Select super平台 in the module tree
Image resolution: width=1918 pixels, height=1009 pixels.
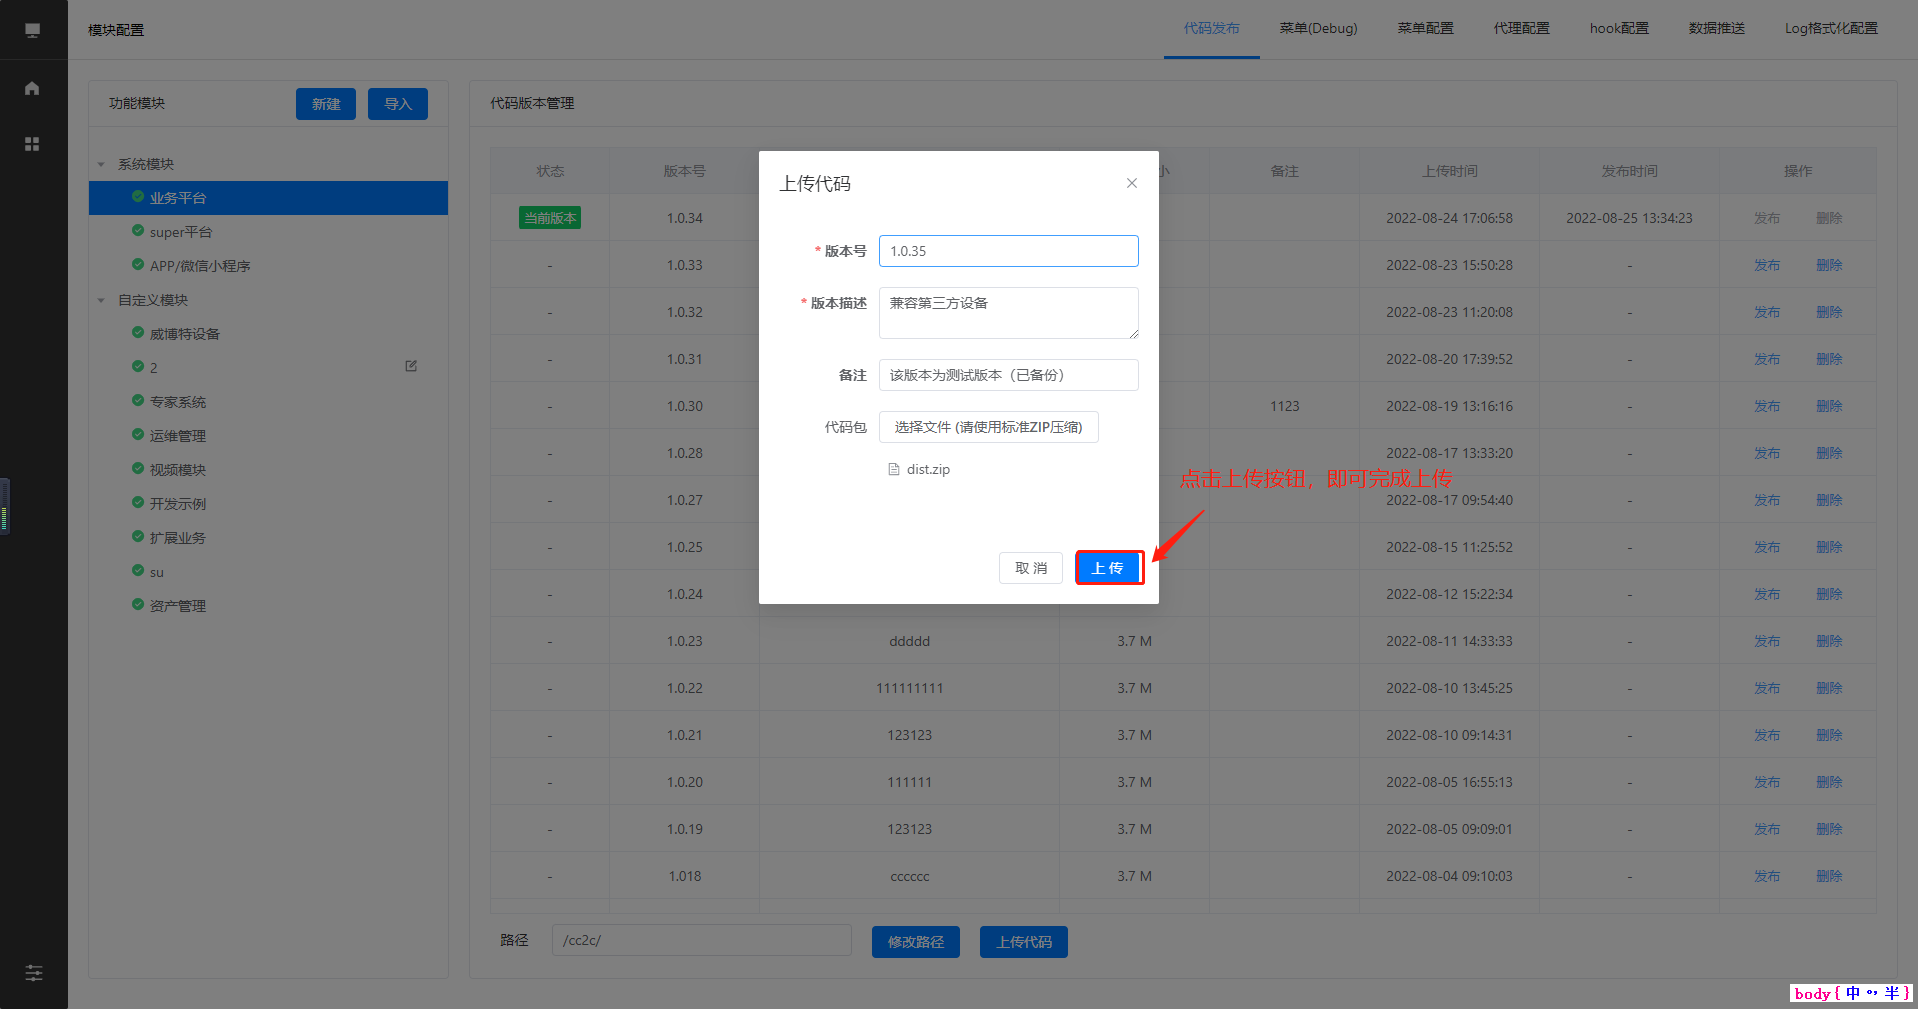(268, 232)
